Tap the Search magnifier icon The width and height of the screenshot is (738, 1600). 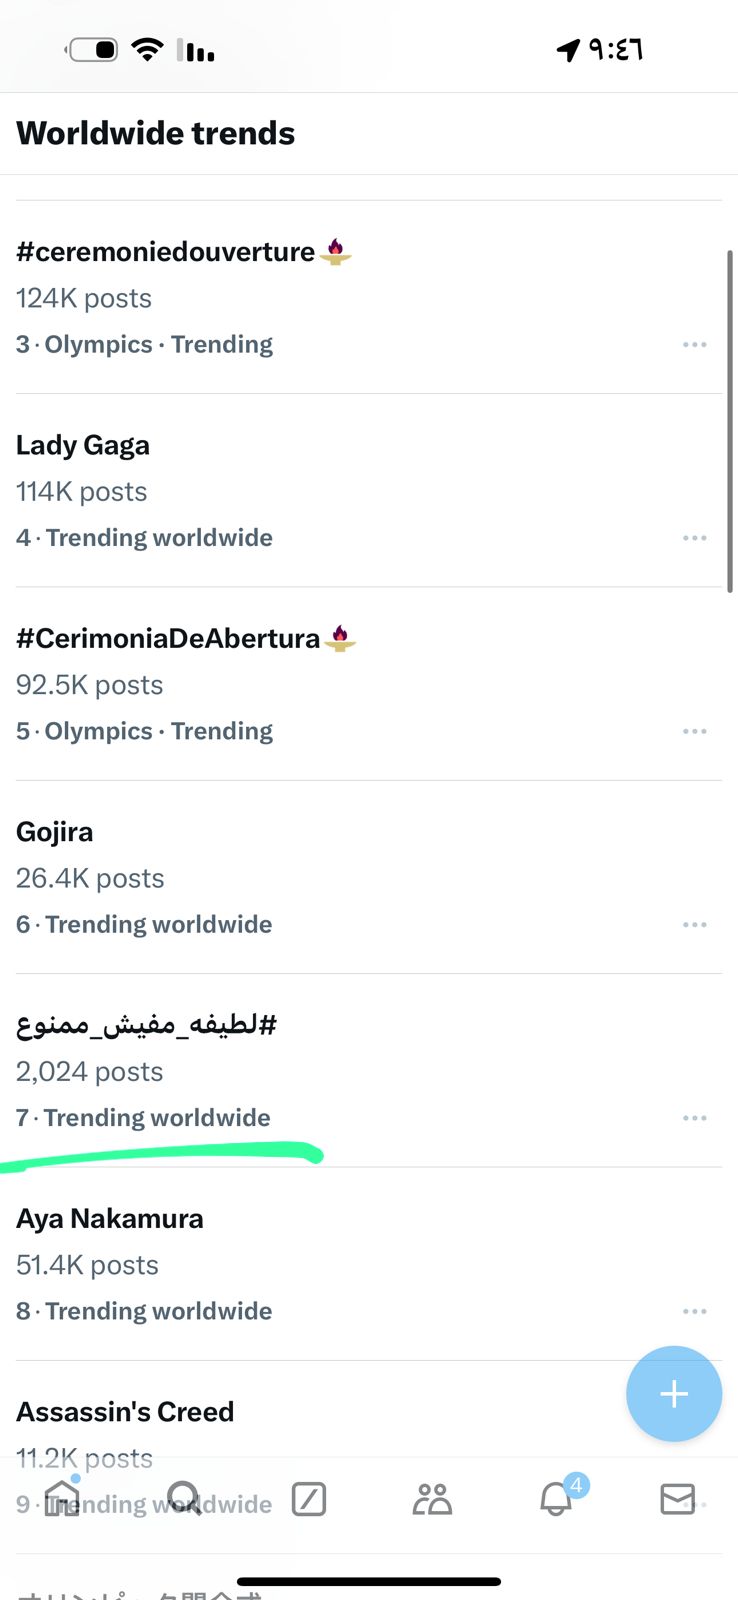pyautogui.click(x=185, y=1499)
